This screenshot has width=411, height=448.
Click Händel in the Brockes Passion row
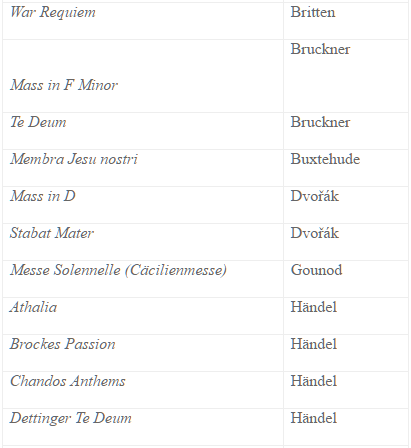click(314, 344)
